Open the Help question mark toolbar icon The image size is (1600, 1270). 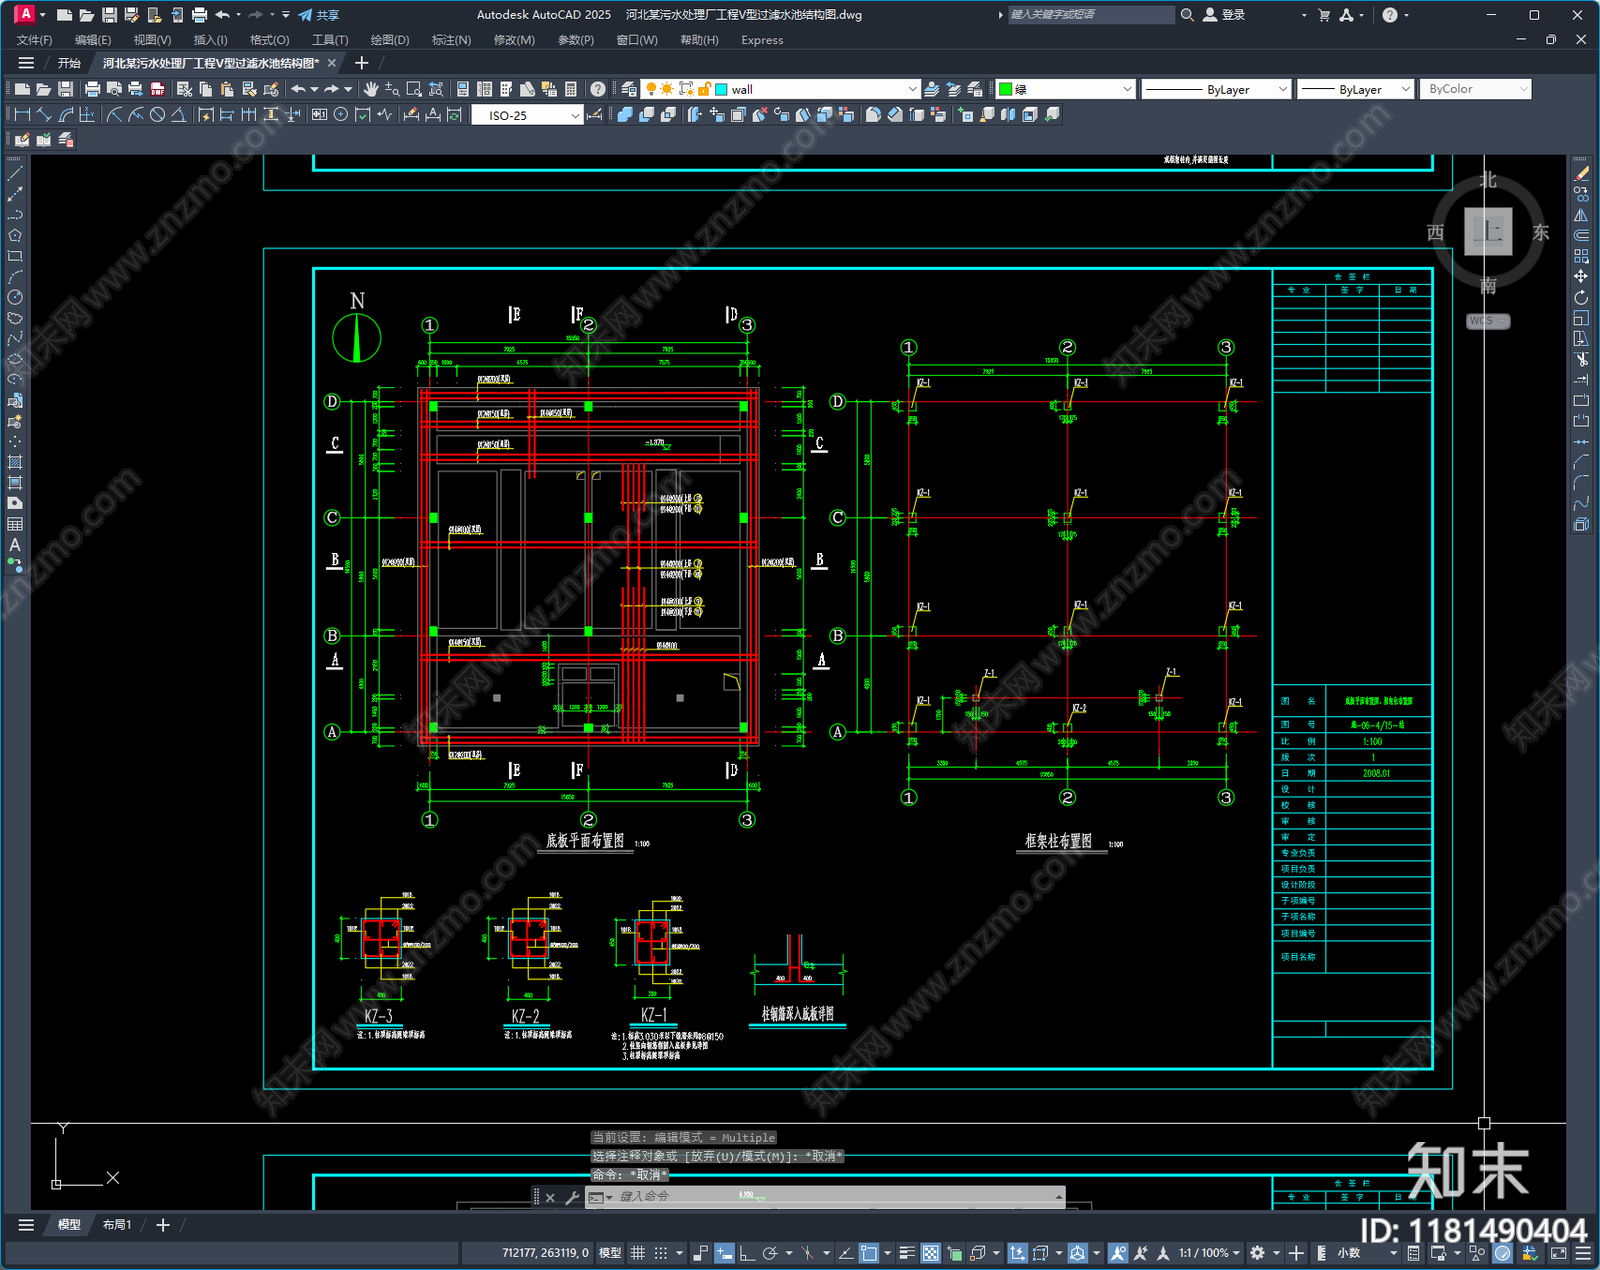(x=597, y=89)
